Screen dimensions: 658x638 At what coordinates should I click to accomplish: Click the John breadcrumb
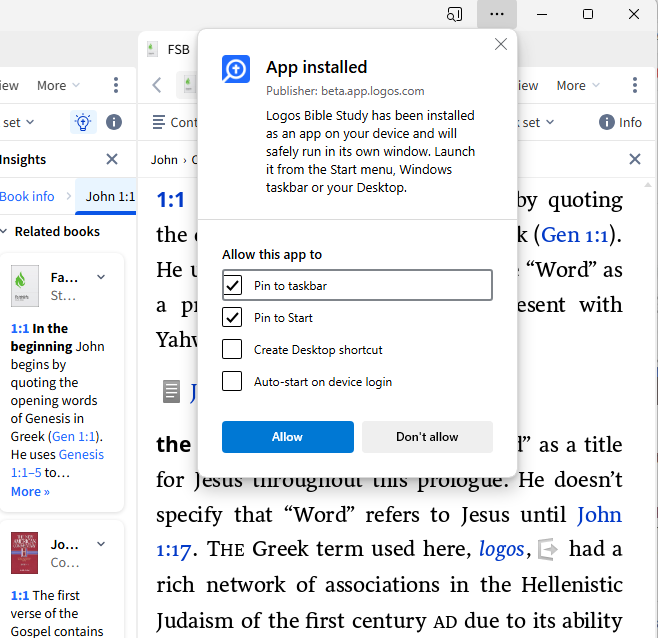[x=164, y=160]
